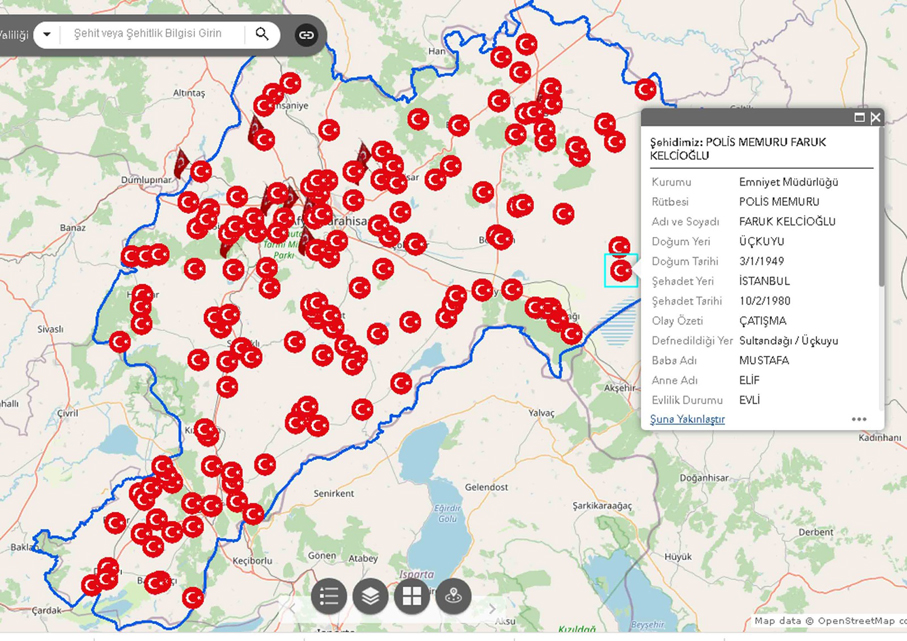Select the marker directly above highlighted marker
907x641 pixels.
click(x=619, y=247)
